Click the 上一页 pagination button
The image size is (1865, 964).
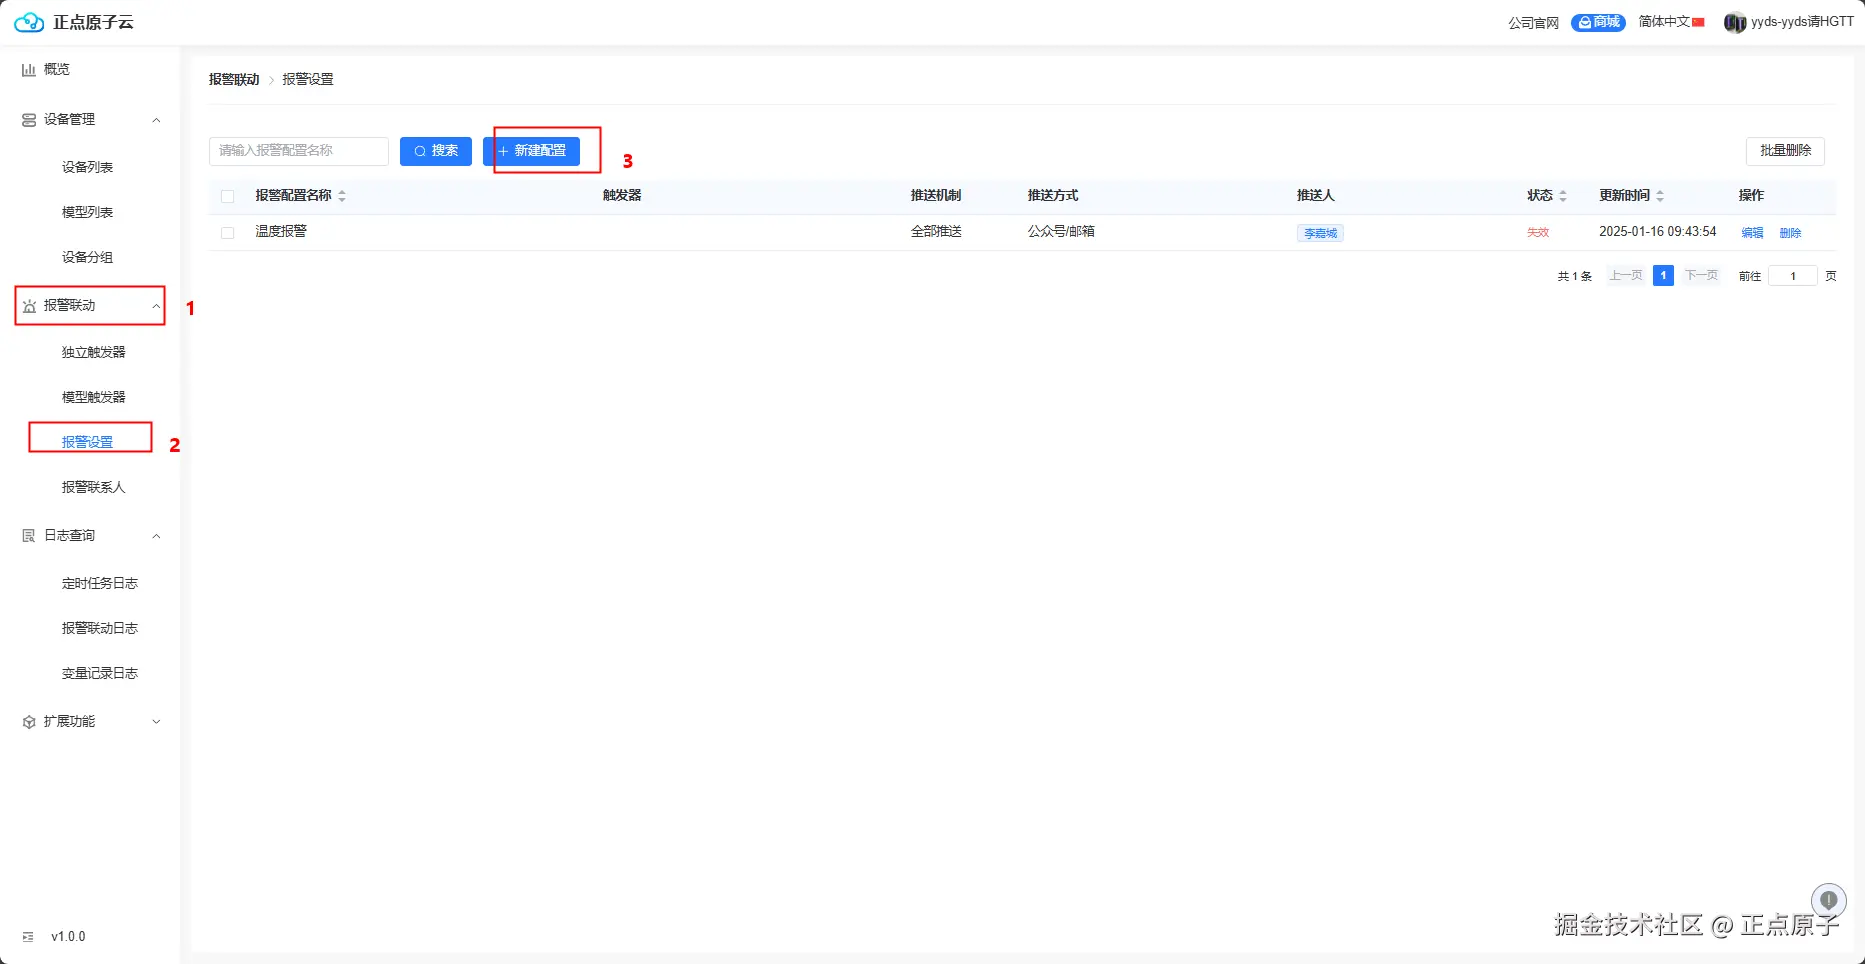1626,276
